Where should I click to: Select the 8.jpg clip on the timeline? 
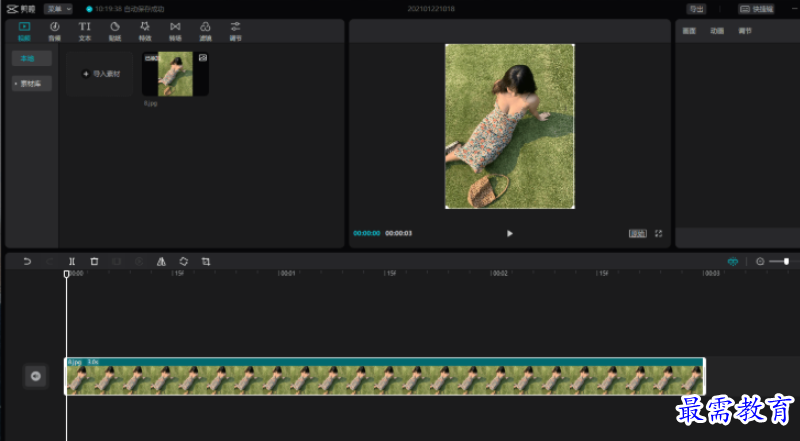tap(385, 376)
